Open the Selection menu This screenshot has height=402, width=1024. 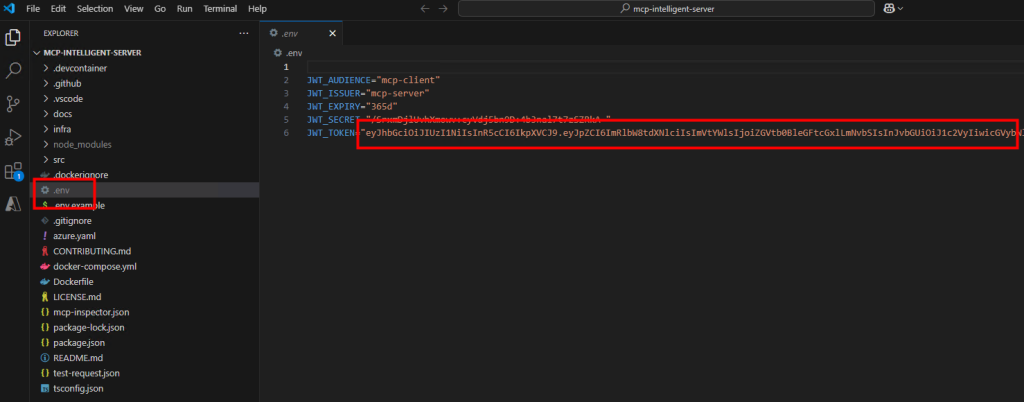point(95,8)
